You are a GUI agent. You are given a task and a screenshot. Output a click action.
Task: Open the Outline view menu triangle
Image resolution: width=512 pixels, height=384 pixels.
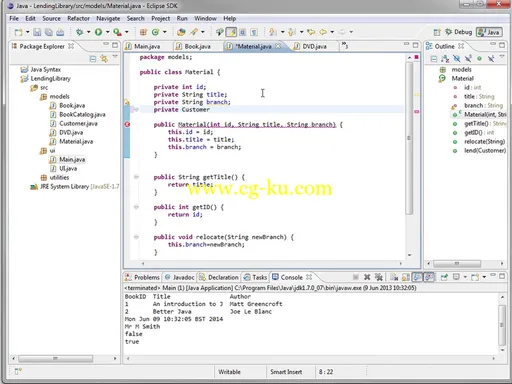502,57
